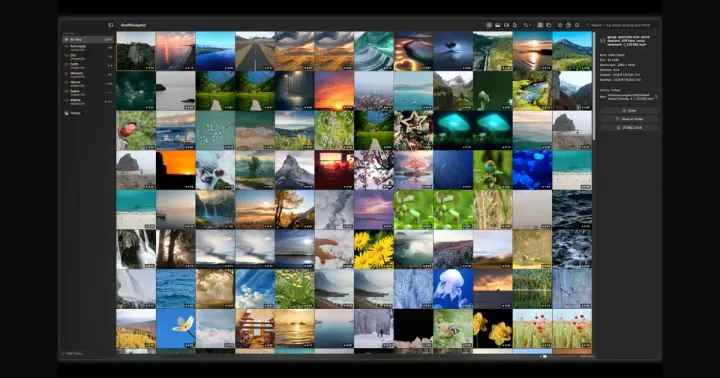Select the factory smoke stack thumbnail
This screenshot has width=720, height=378.
coord(334,209)
